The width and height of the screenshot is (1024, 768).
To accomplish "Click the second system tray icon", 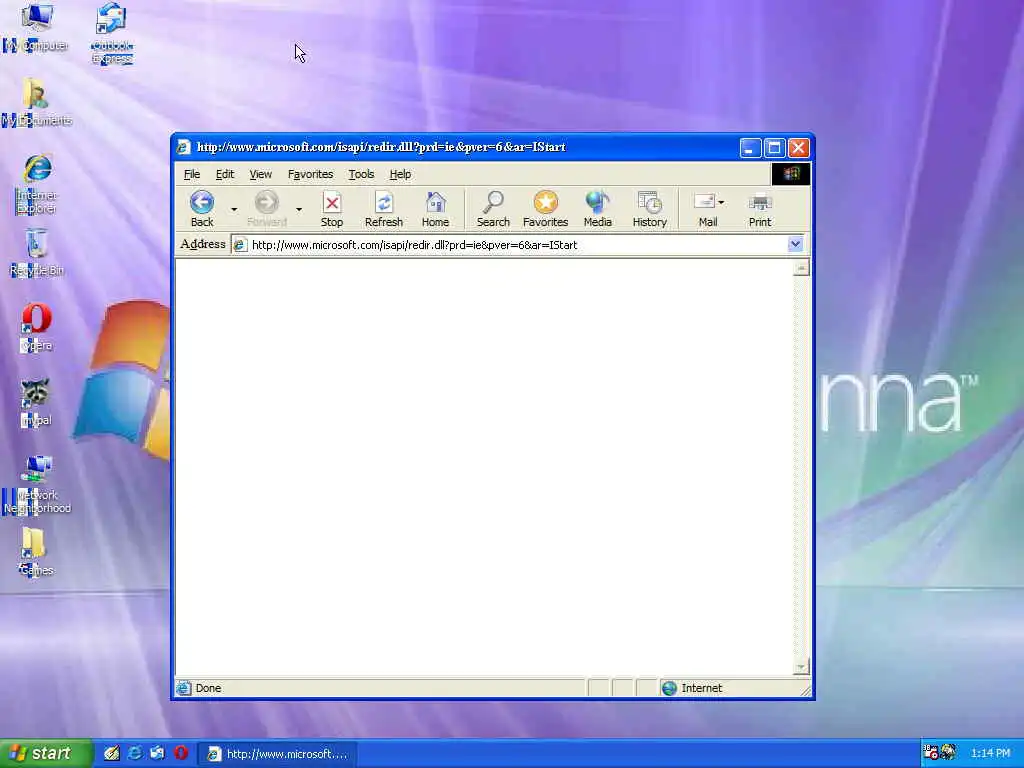I will pos(948,752).
